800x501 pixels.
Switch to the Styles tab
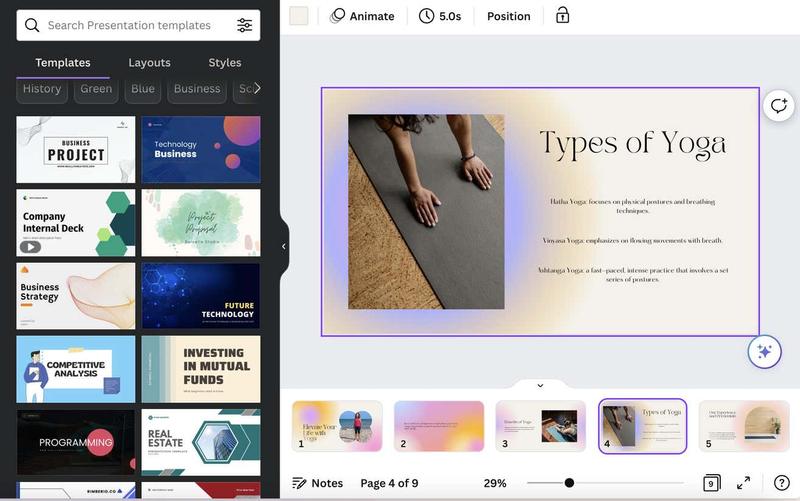click(224, 63)
